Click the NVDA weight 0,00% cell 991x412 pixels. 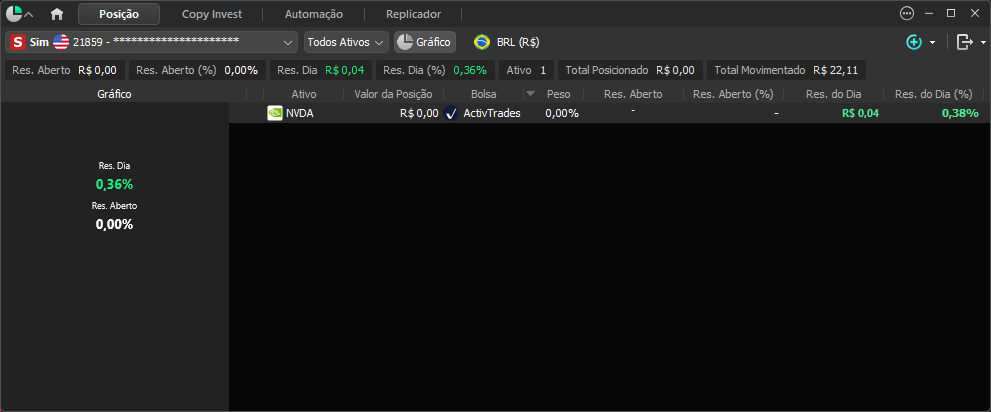coord(562,113)
